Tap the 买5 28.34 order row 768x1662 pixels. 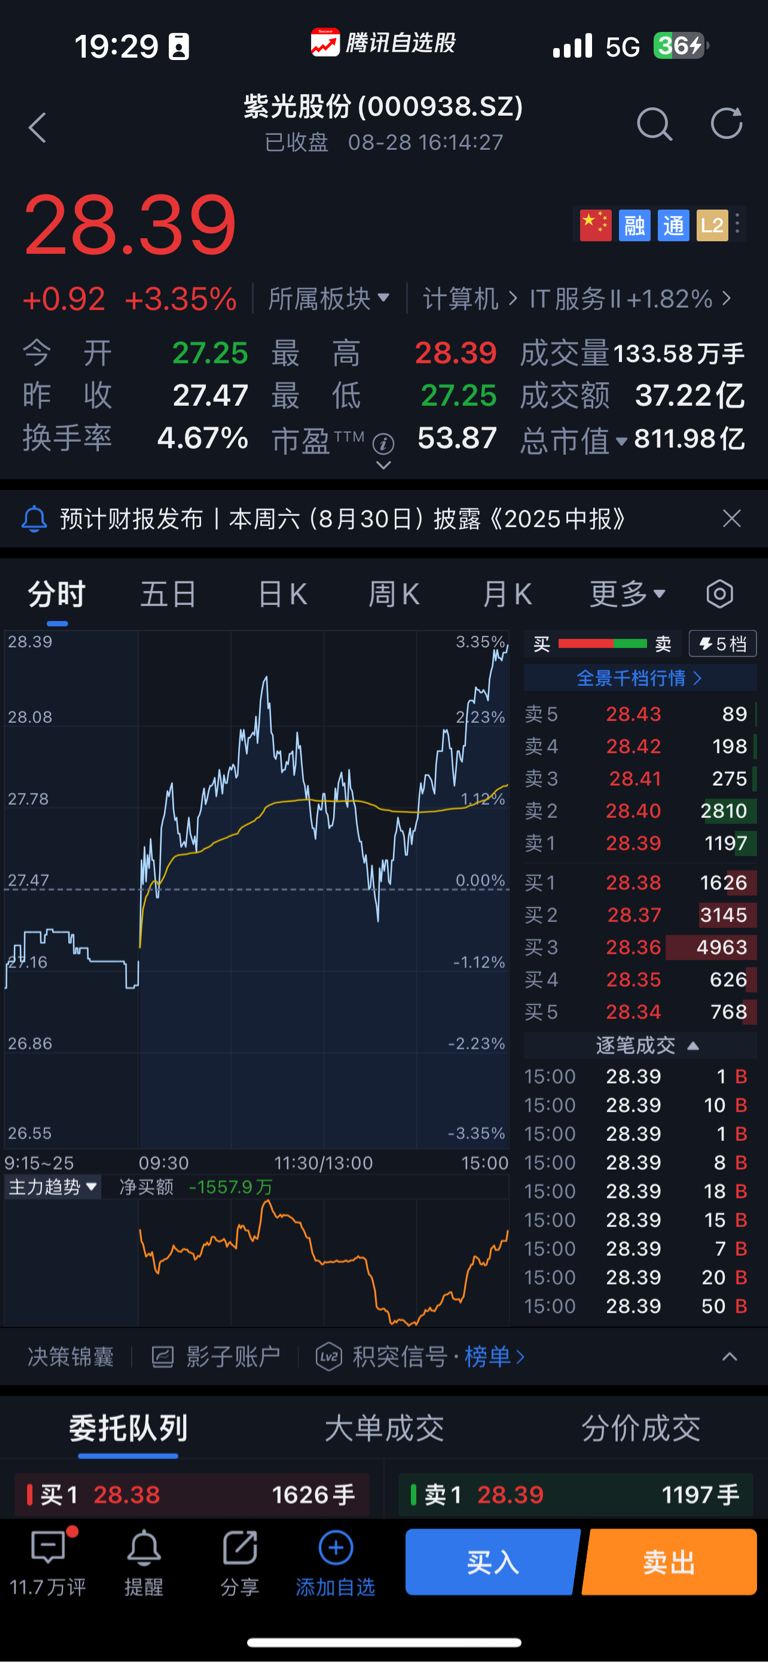tap(641, 1012)
